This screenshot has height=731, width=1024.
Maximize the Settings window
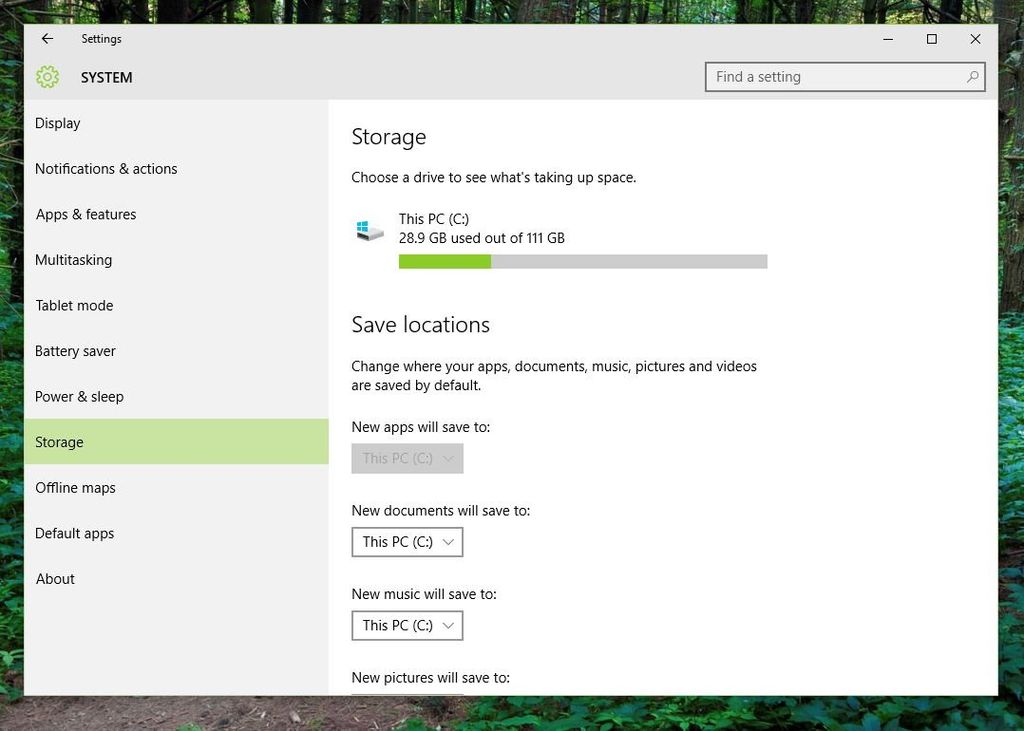[931, 39]
